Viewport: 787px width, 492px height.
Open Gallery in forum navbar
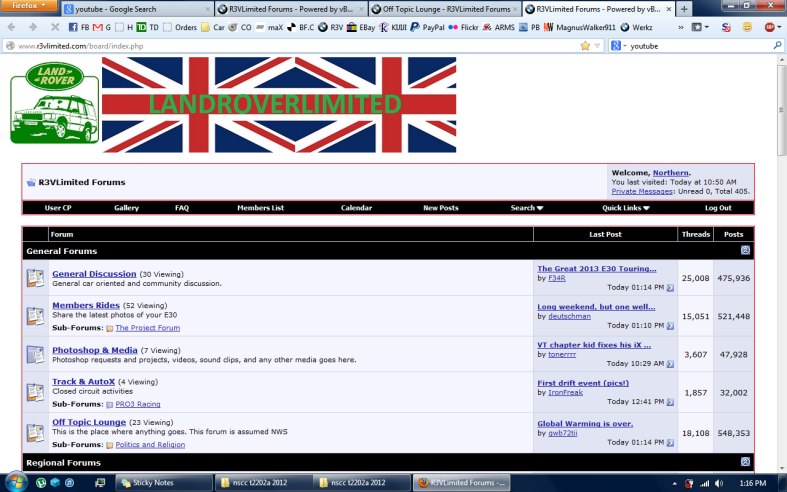[126, 208]
